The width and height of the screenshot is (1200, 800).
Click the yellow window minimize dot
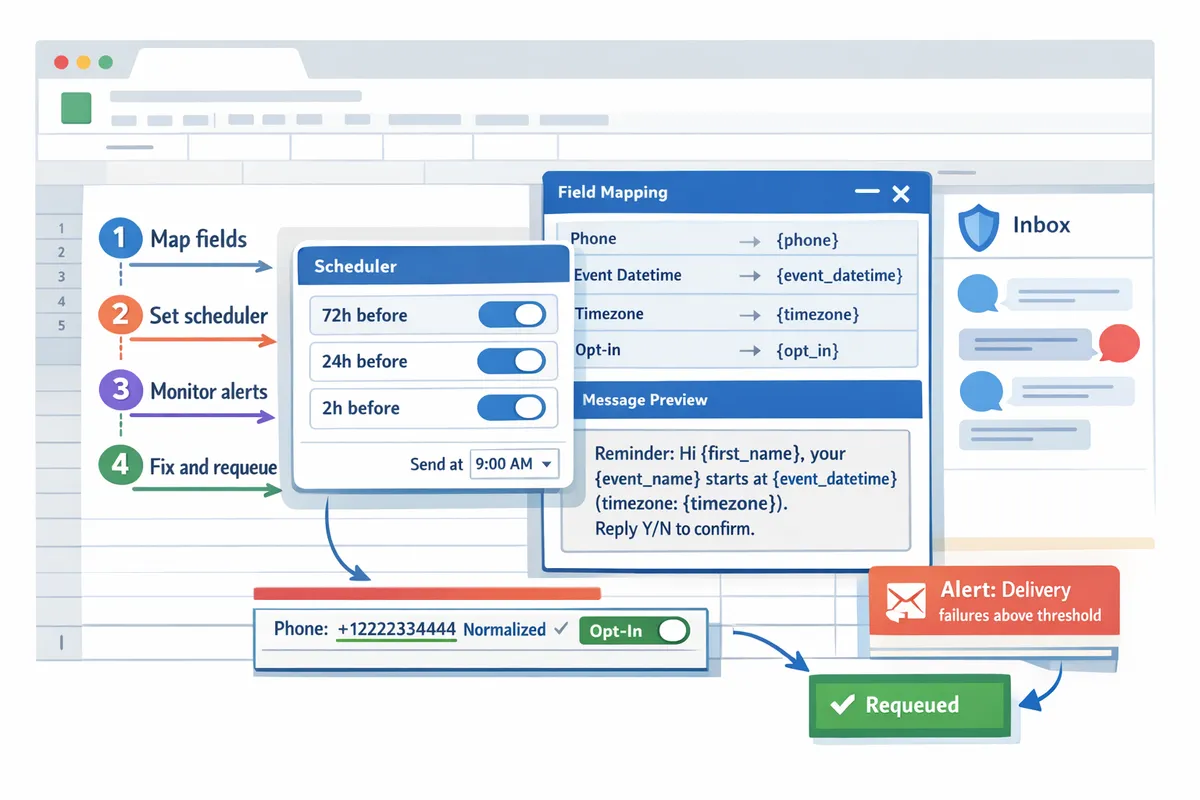(x=83, y=62)
